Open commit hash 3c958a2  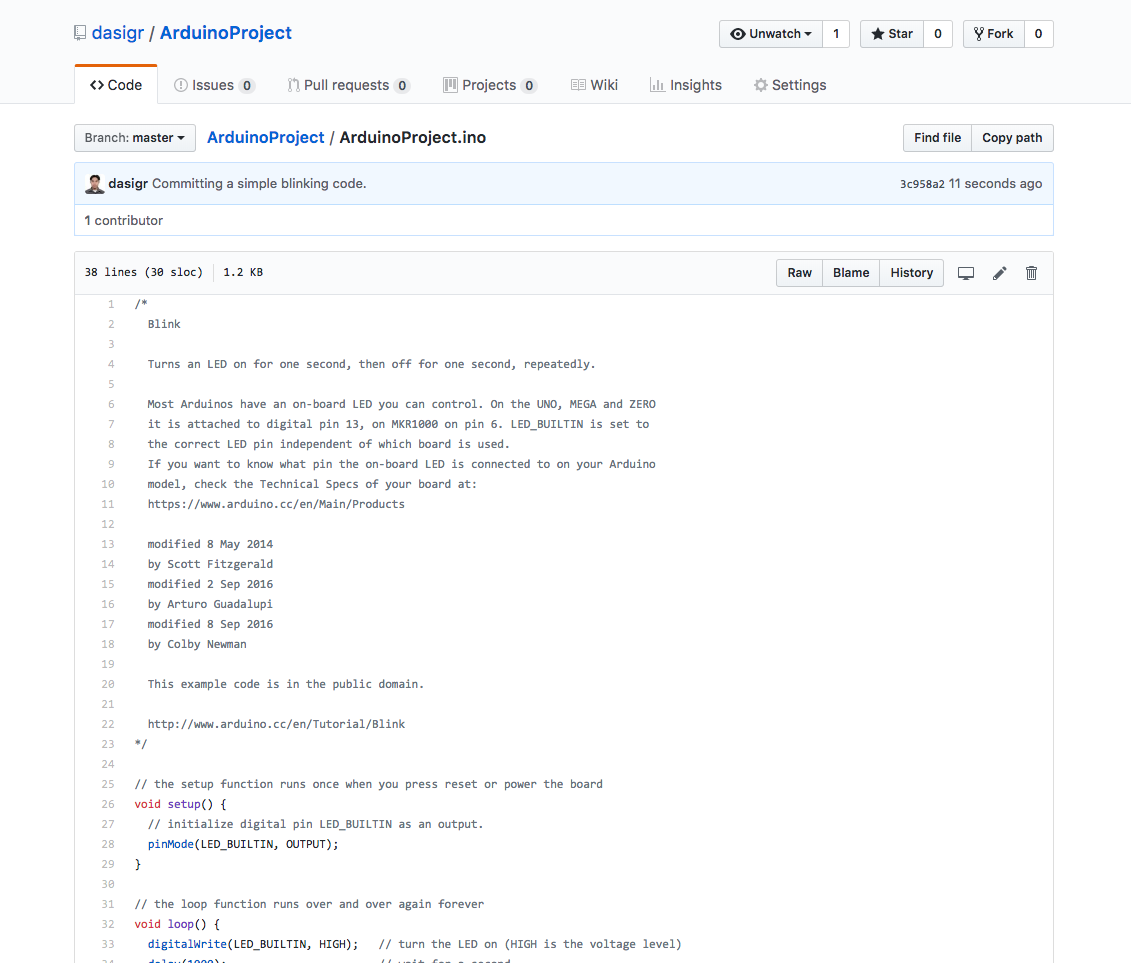(x=922, y=184)
